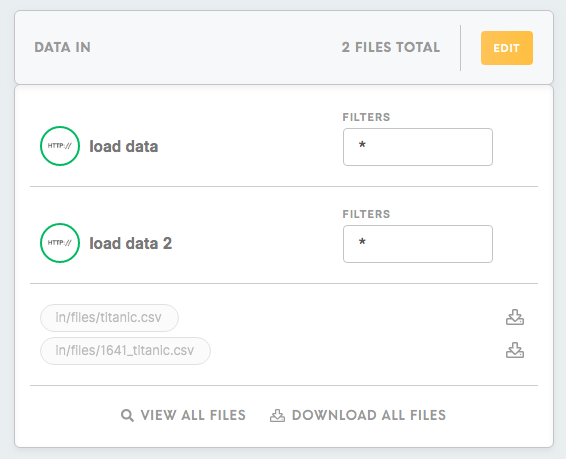
Task: Click the orange EDIT button
Action: 506,48
